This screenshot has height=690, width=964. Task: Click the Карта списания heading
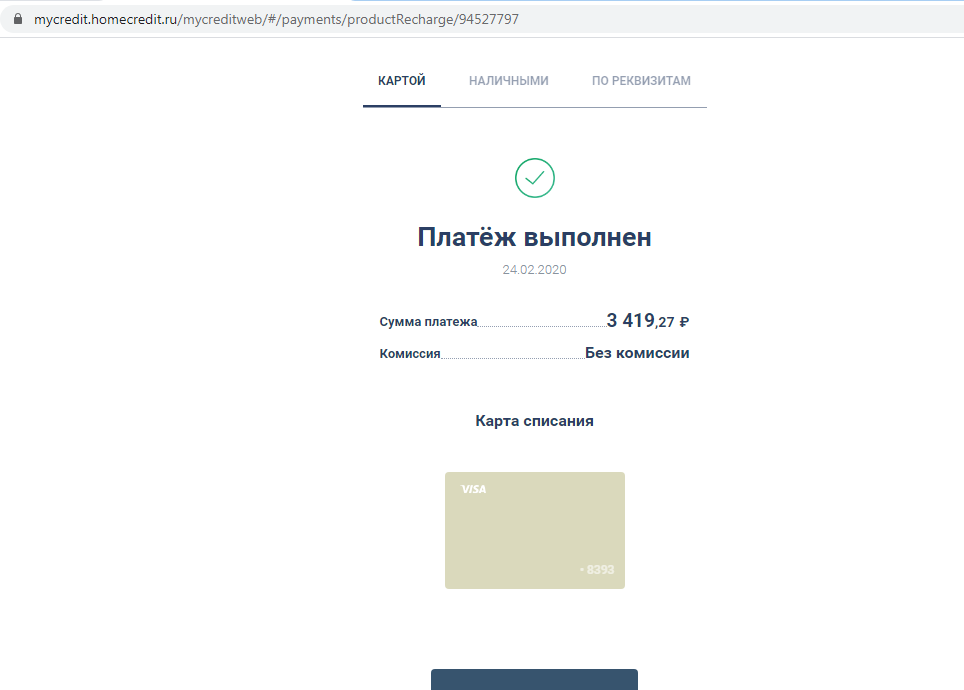[x=534, y=421]
